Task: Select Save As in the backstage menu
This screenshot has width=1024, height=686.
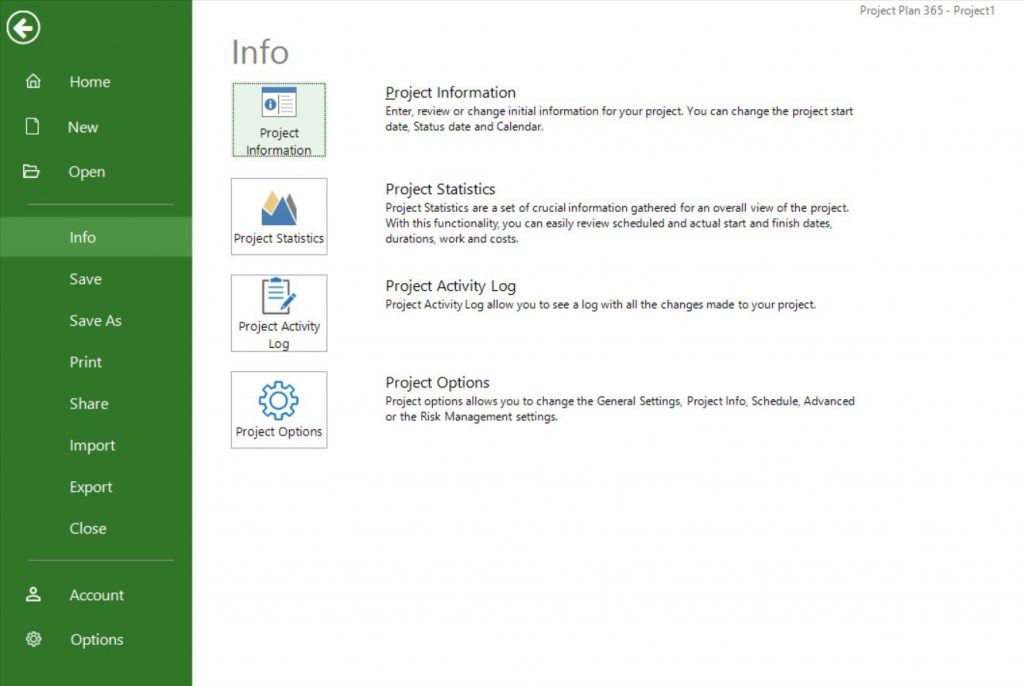Action: pos(95,321)
